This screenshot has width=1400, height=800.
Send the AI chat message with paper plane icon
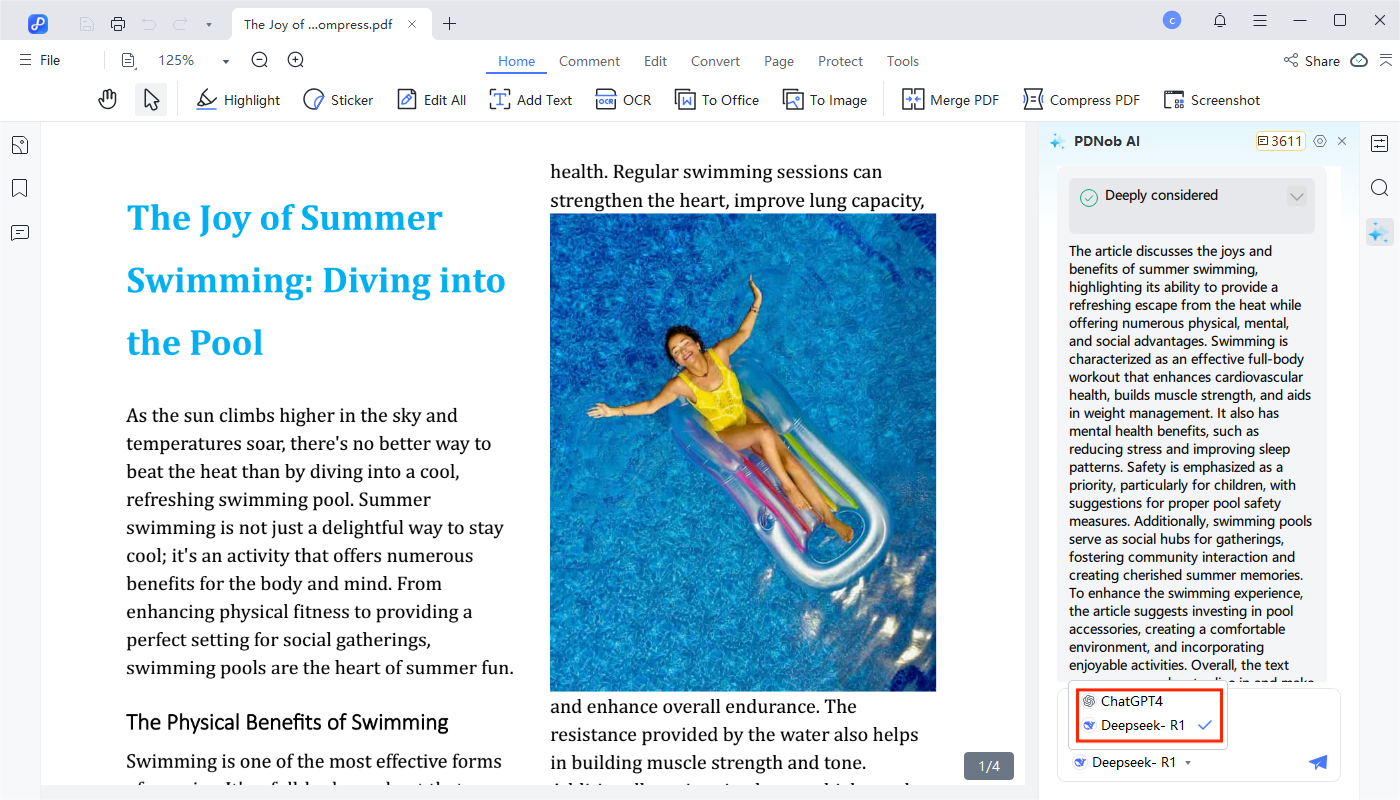point(1317,762)
